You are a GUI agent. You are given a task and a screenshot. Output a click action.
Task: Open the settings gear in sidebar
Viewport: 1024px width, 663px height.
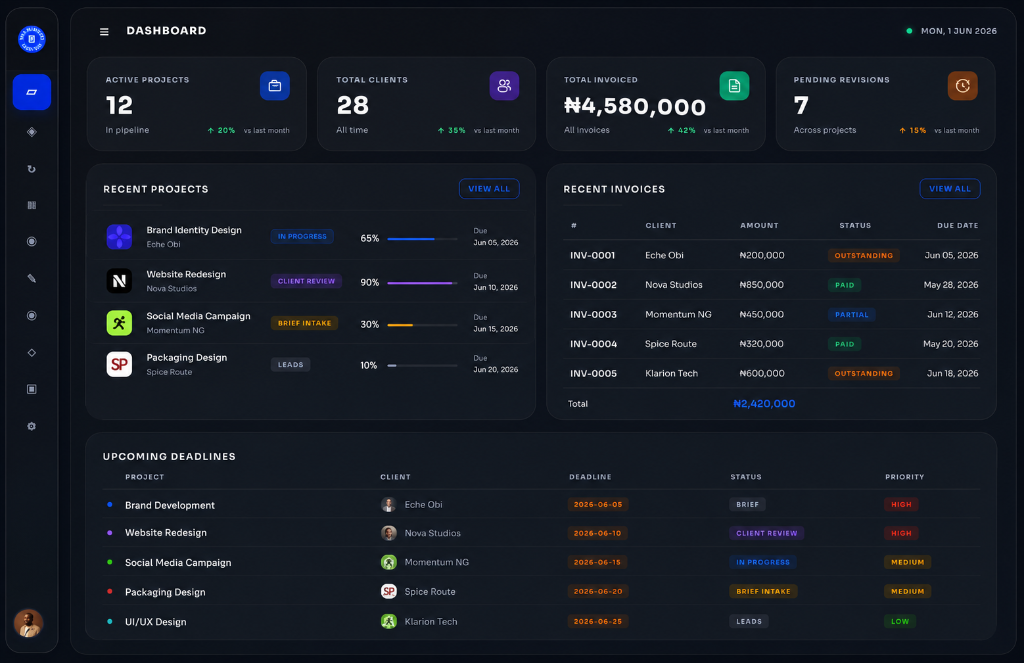(x=31, y=426)
